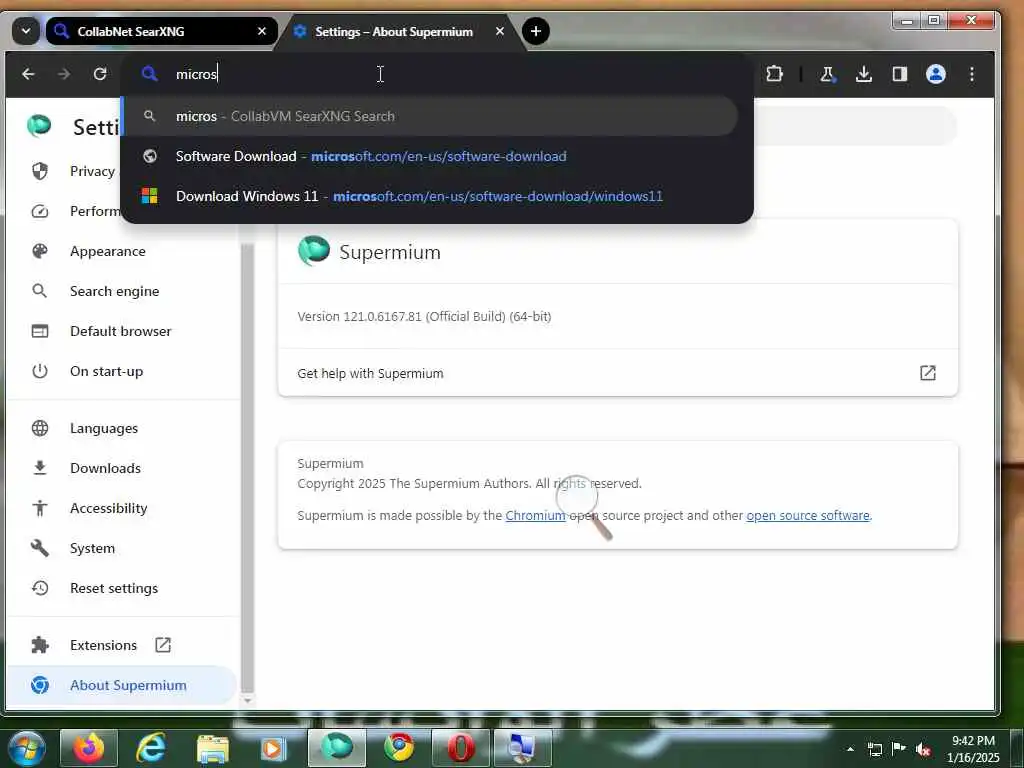Open the Extensions puzzle icon in toolbar
Screen dimensions: 1024x768
(x=775, y=74)
